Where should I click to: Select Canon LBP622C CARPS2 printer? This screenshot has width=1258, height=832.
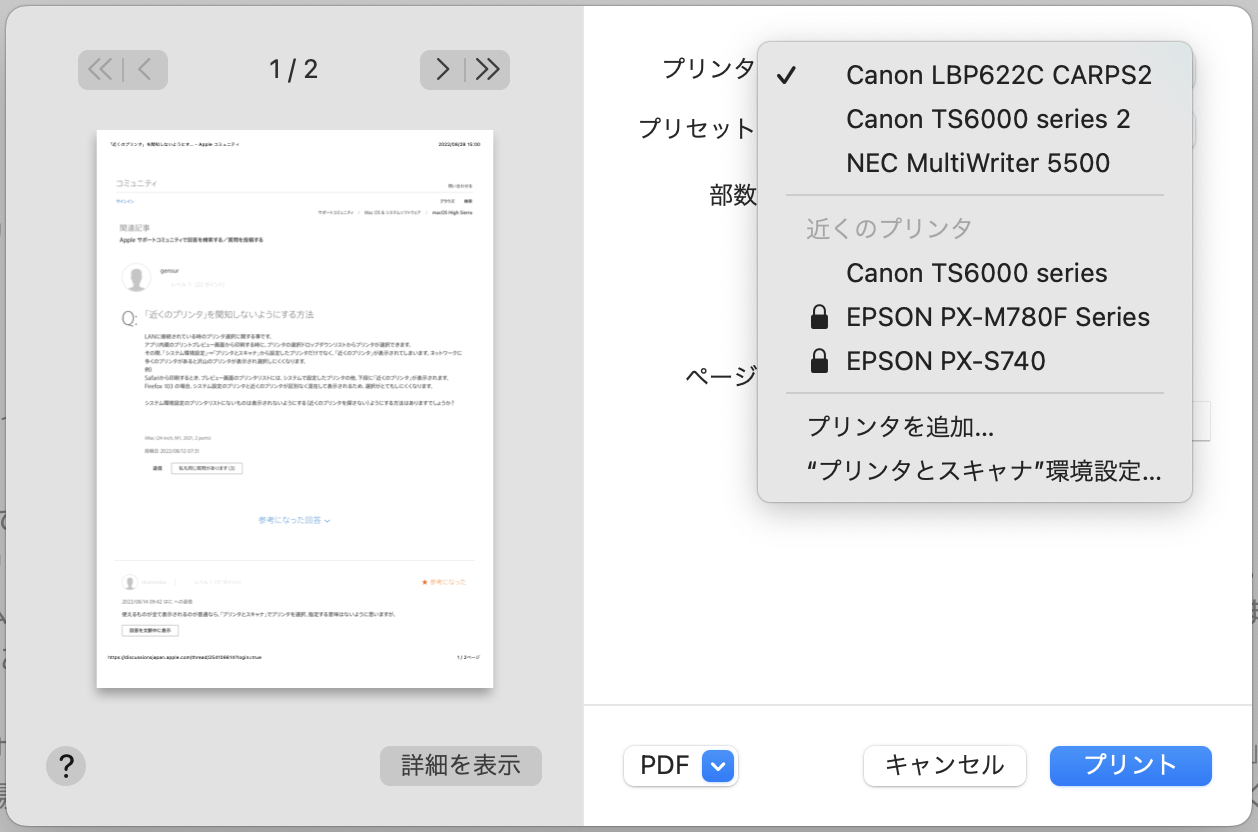pos(975,75)
